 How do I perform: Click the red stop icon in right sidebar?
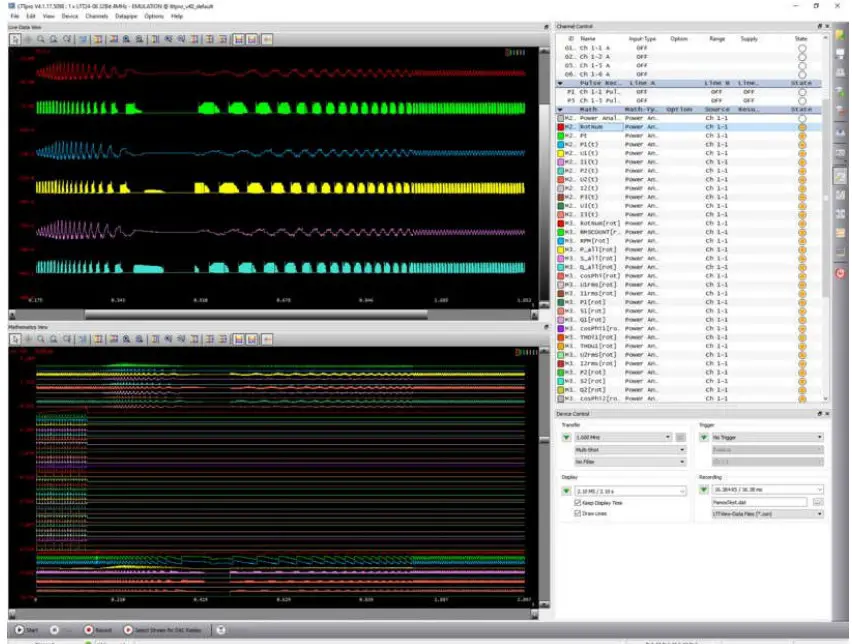point(840,273)
